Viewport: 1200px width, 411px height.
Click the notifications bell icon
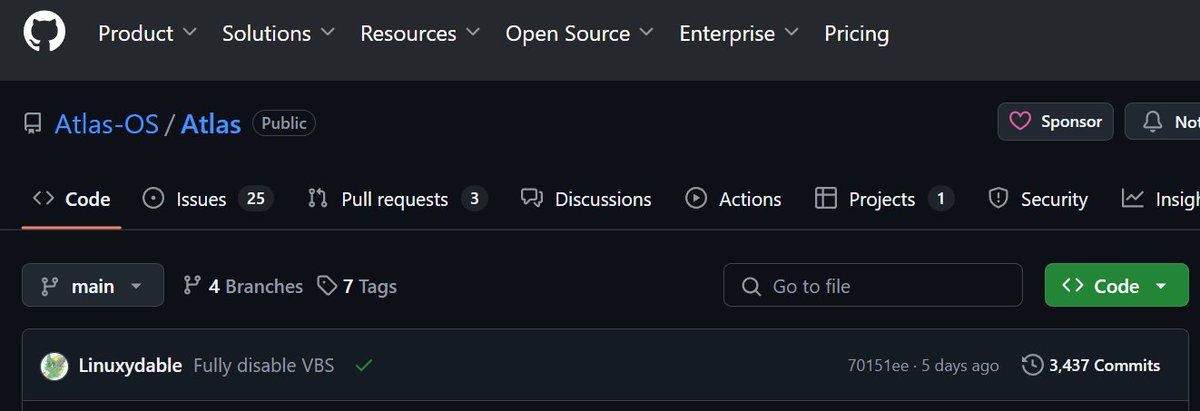[x=1153, y=122]
